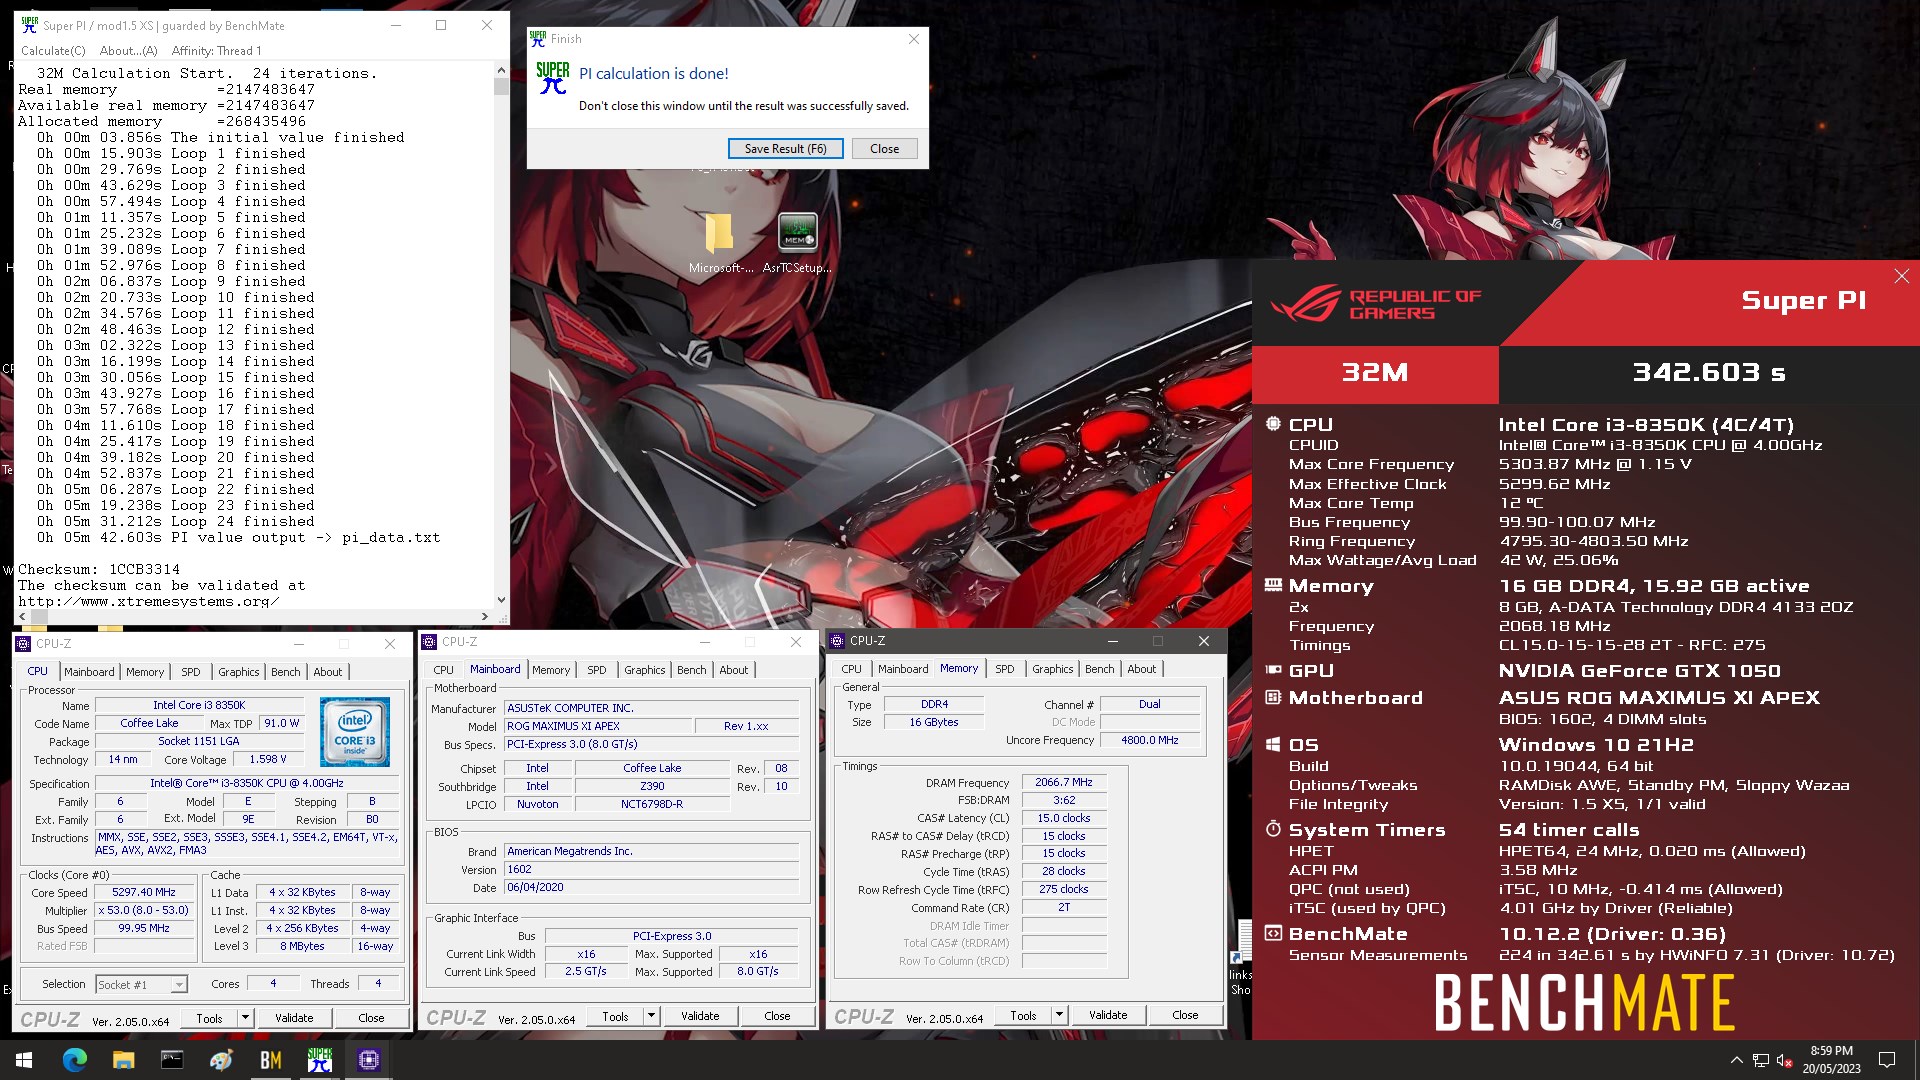Switch to BenchMate taskbar icon
This screenshot has width=1920, height=1080.
click(x=271, y=1060)
